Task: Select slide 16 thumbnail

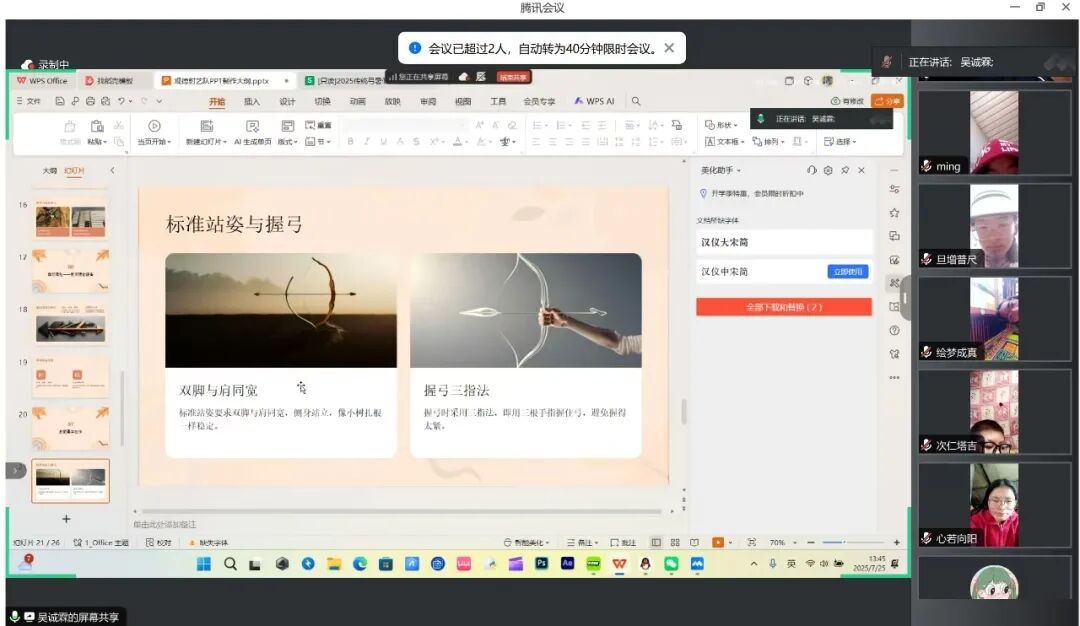Action: (70, 220)
